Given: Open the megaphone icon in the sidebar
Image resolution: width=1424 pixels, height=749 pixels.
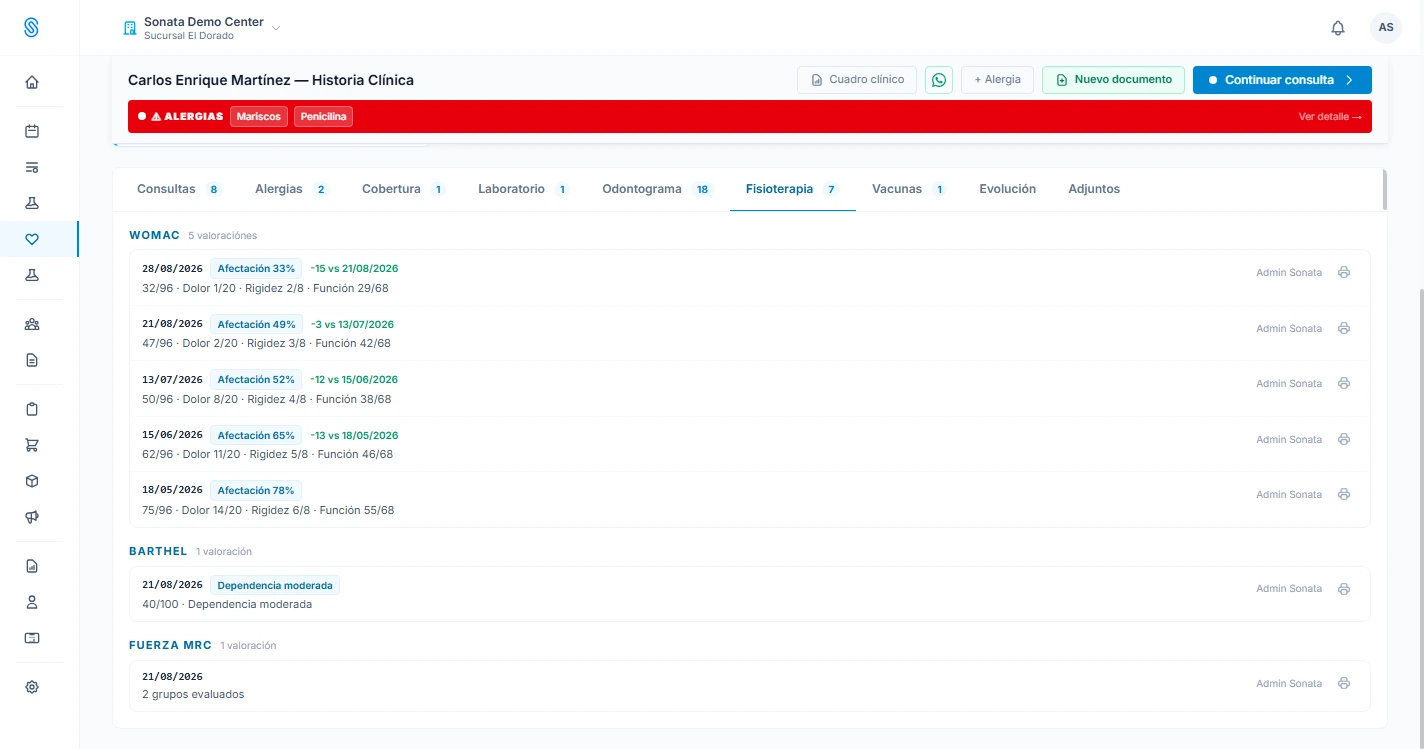Looking at the screenshot, I should 32,517.
